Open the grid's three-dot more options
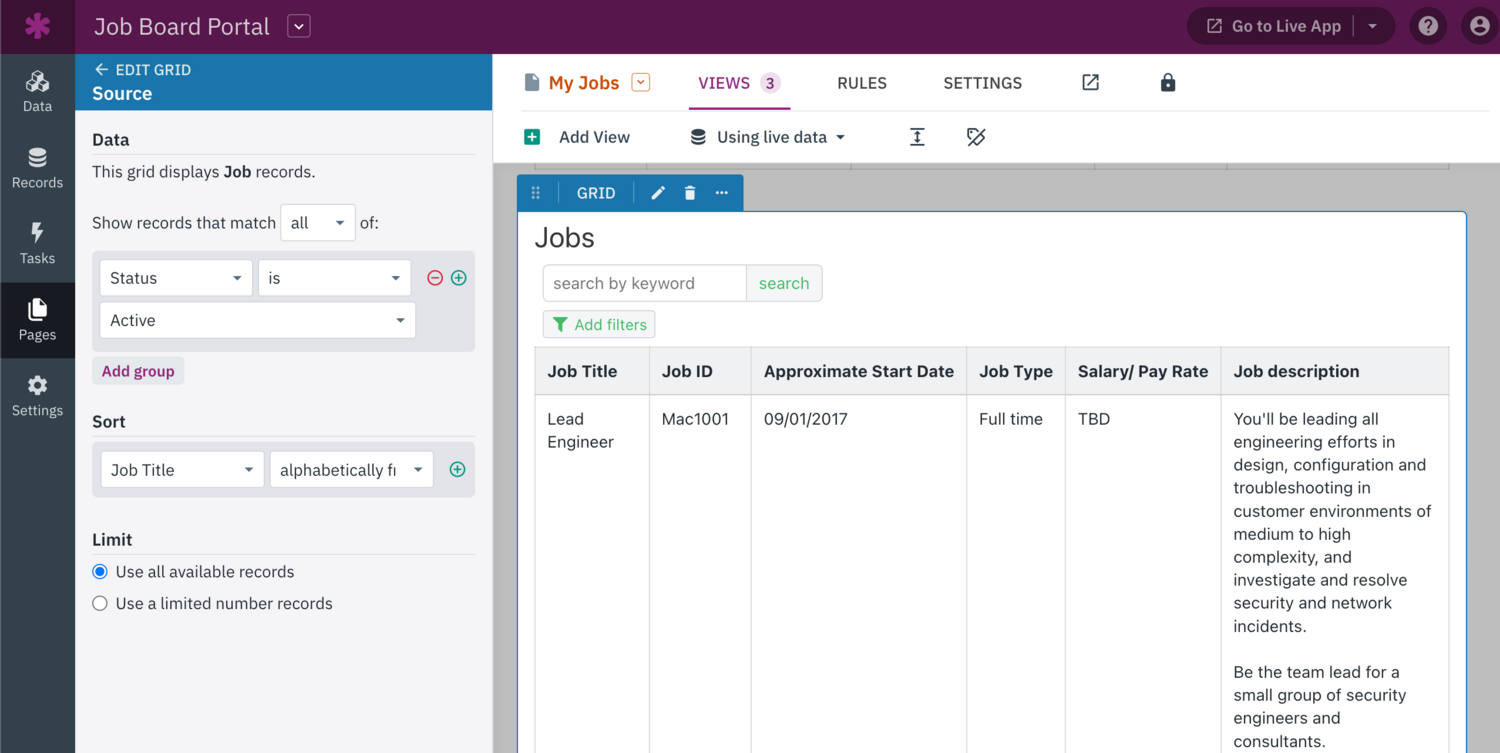Screen dimensions: 1500x753 pos(722,193)
